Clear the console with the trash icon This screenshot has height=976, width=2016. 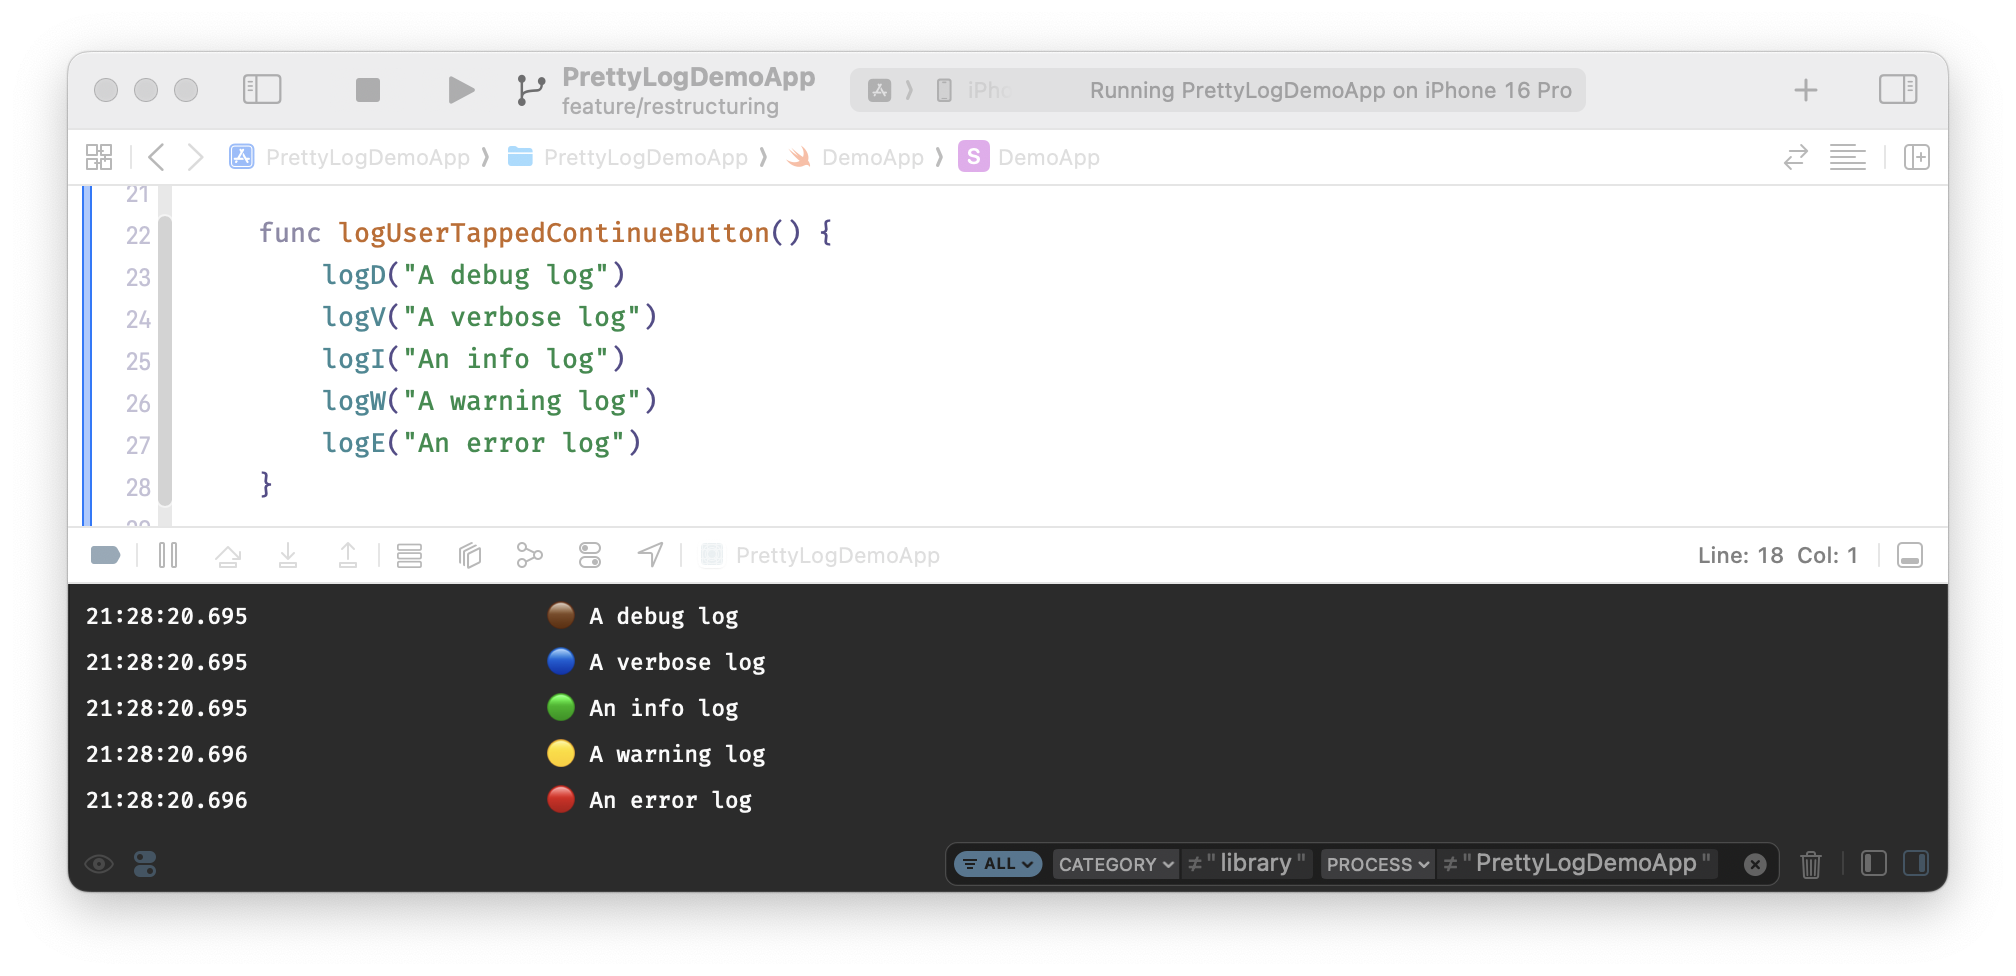(x=1811, y=864)
